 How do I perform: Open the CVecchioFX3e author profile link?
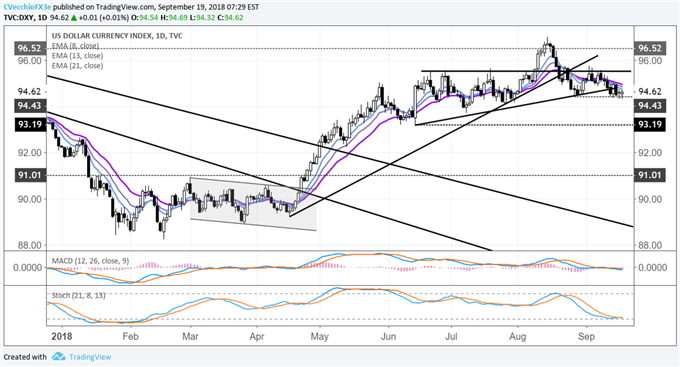(x=27, y=7)
